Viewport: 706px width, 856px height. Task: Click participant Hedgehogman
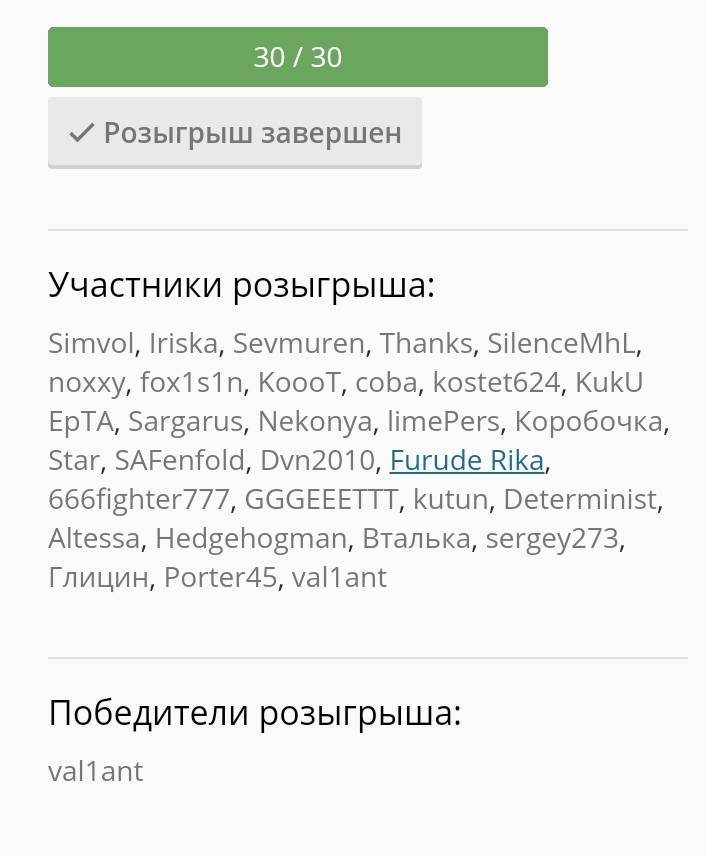point(251,539)
